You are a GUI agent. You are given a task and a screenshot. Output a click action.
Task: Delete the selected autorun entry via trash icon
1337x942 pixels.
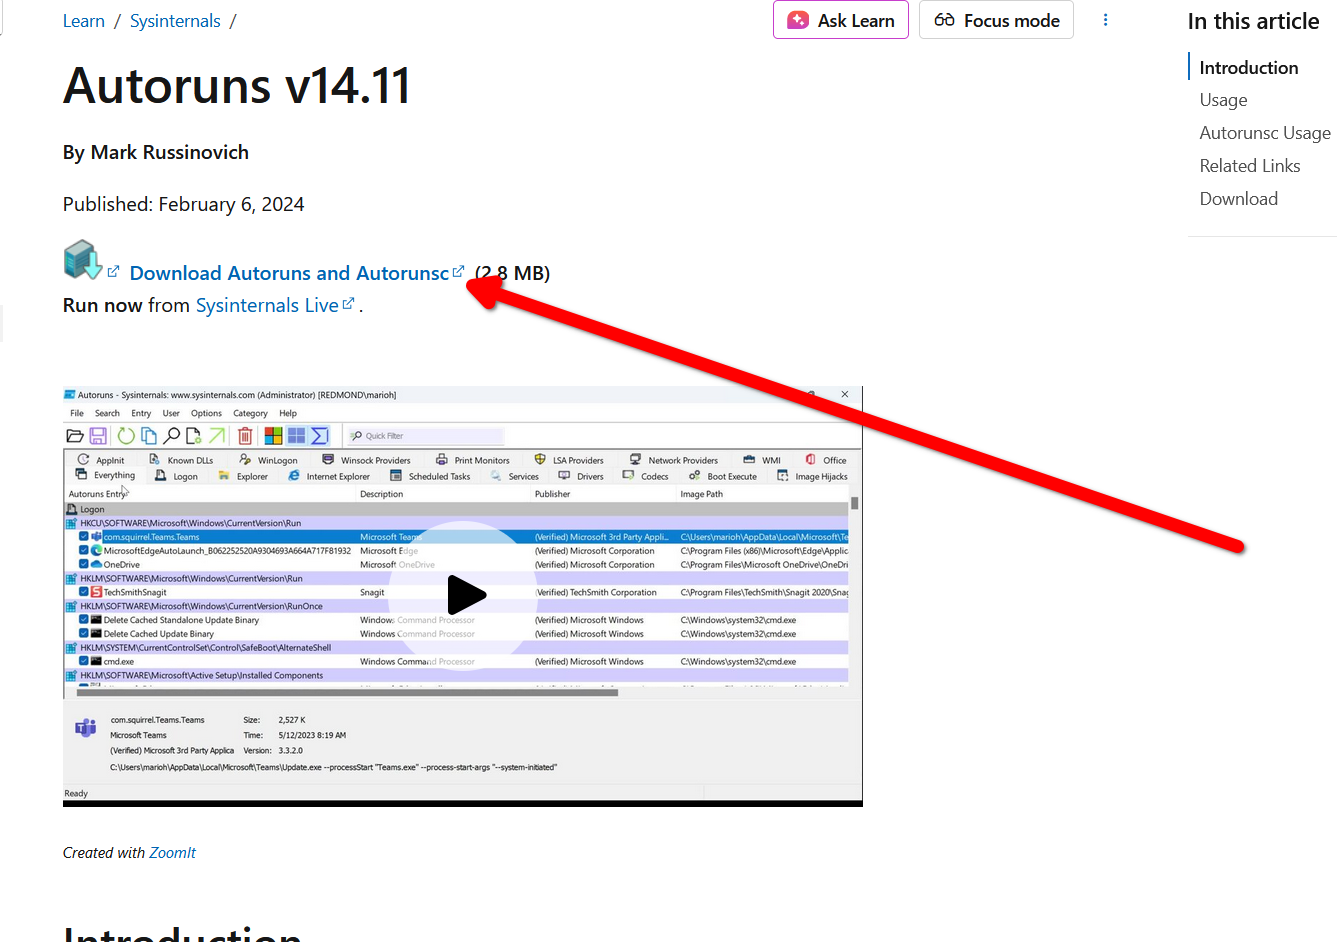coord(246,435)
